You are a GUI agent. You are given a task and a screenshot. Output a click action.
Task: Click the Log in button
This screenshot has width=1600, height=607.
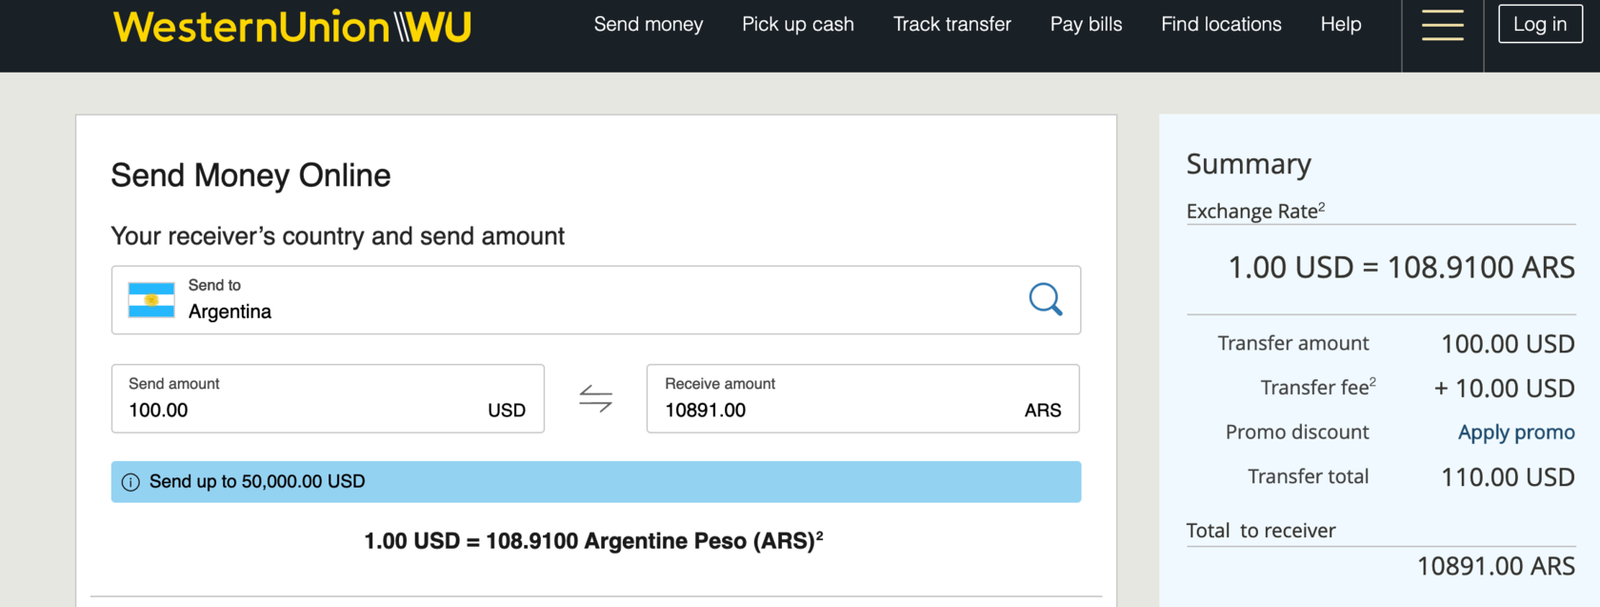(x=1540, y=24)
